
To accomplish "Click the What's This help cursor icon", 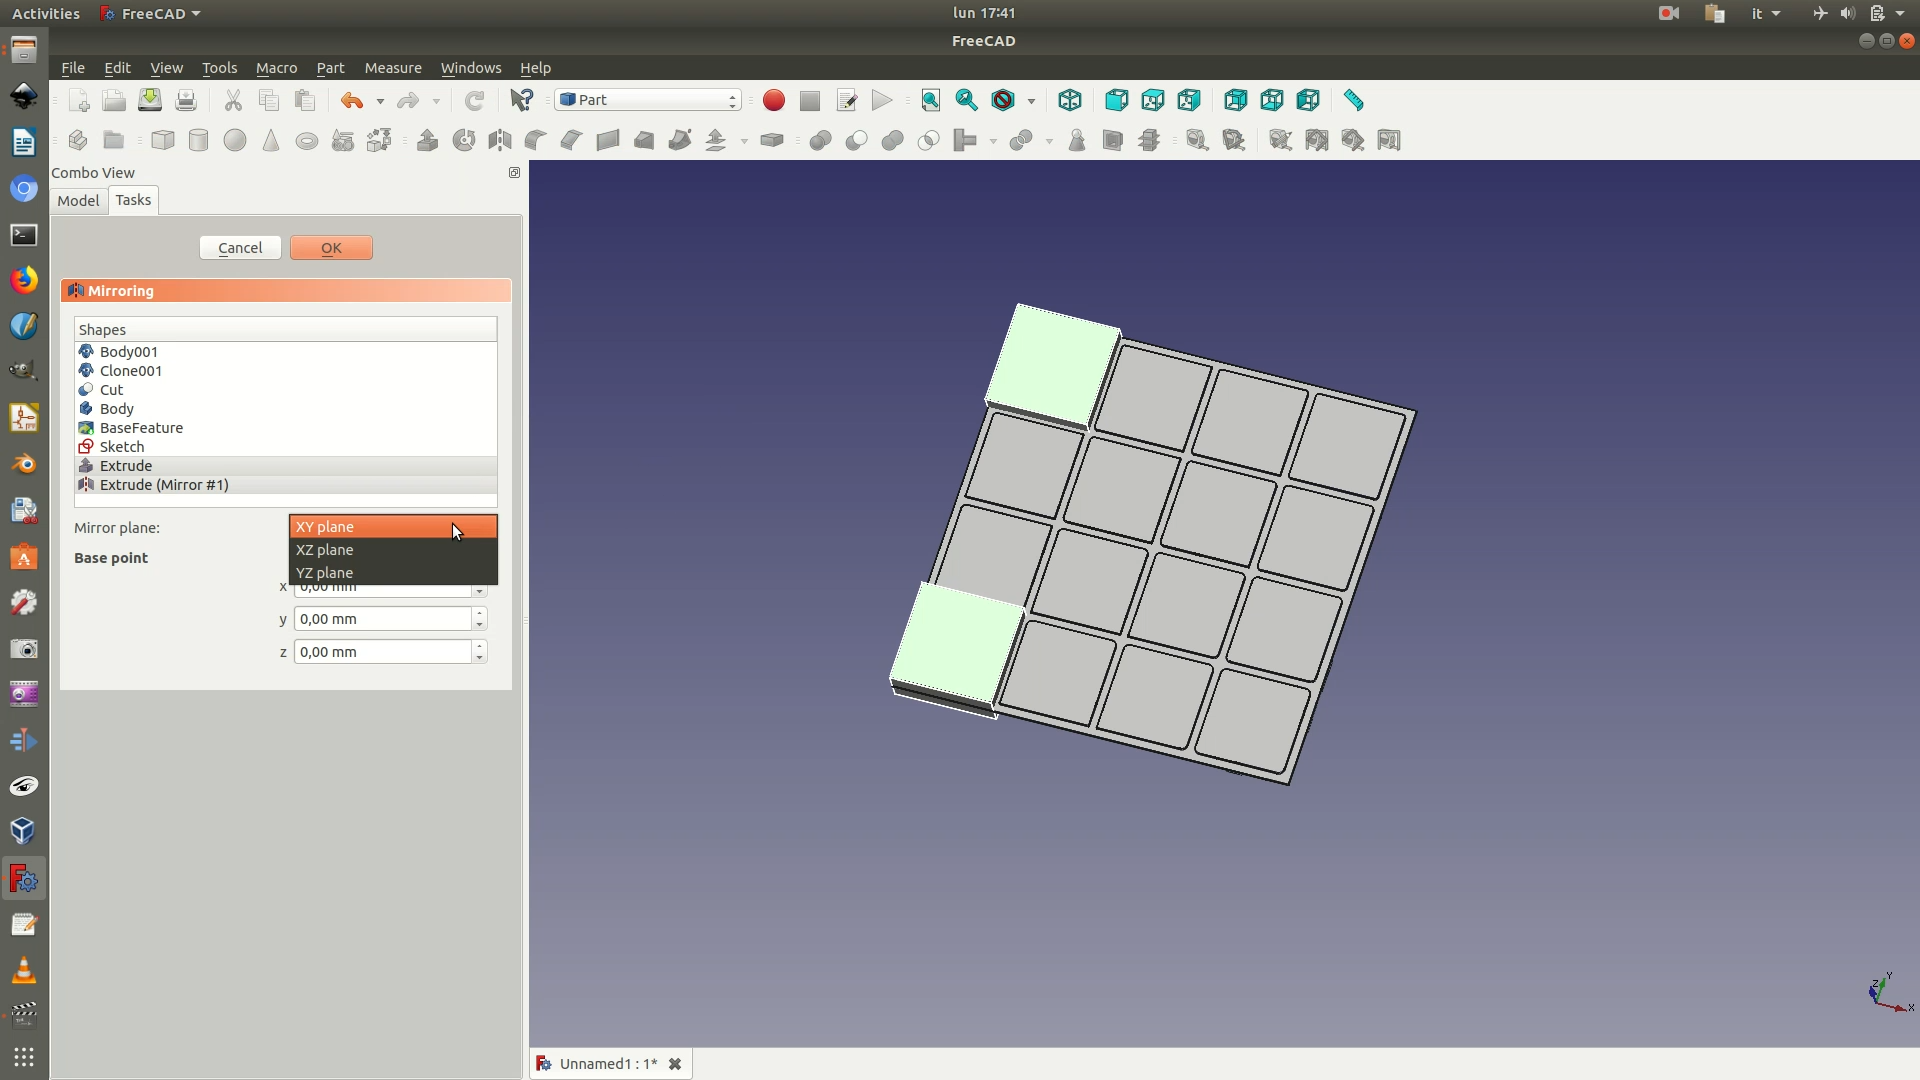I will coord(521,100).
